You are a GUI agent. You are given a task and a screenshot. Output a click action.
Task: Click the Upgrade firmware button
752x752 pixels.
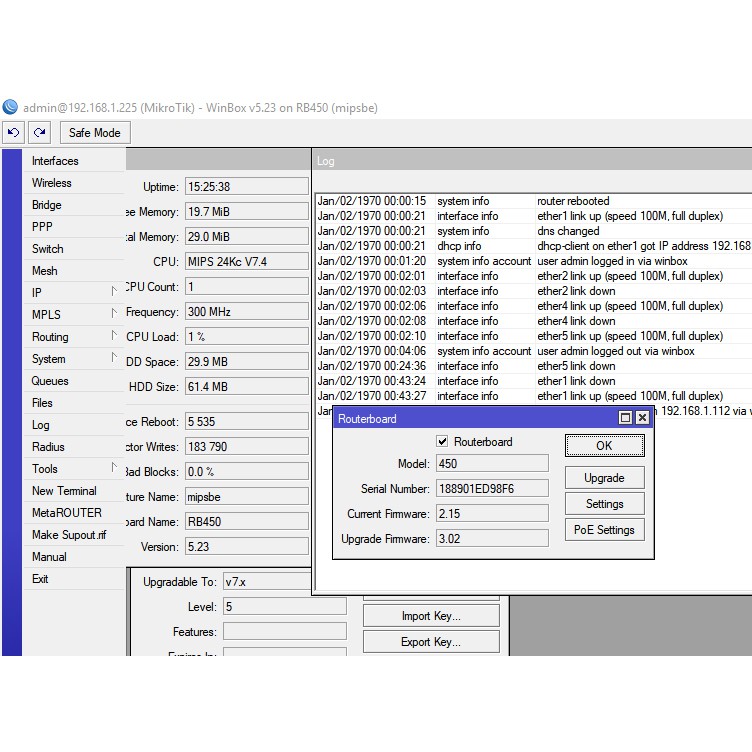[604, 478]
